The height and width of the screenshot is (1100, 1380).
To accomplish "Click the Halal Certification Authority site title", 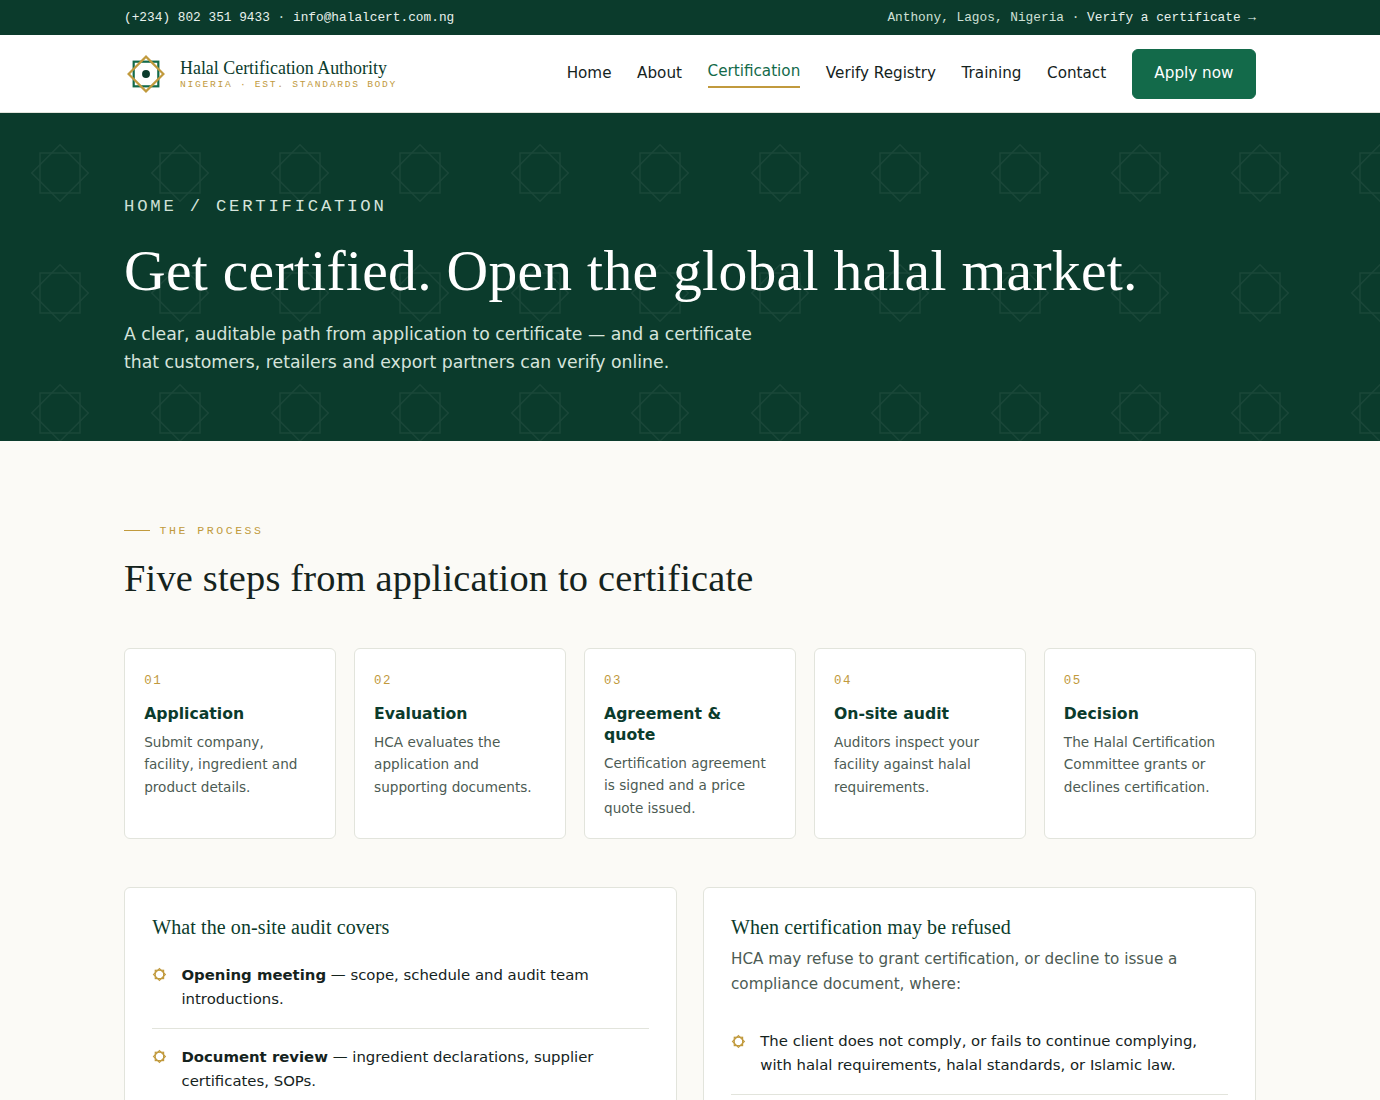I will coord(283,68).
